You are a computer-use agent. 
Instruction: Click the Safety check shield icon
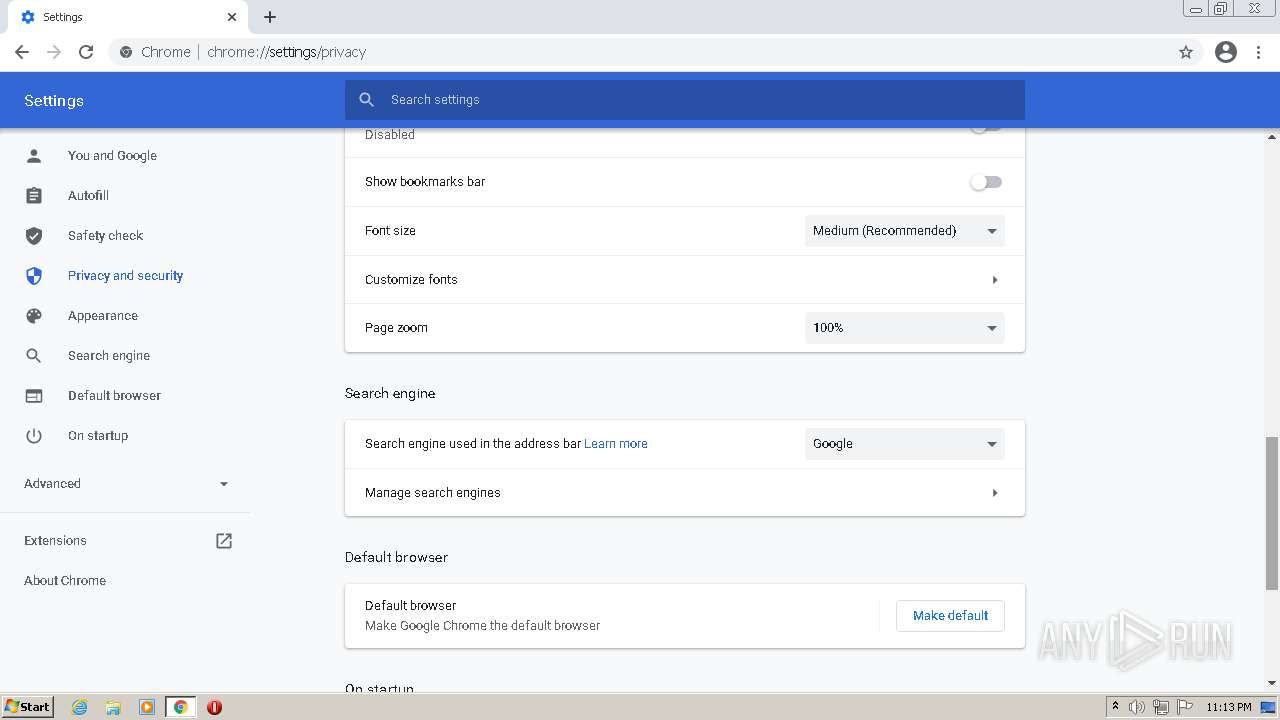point(34,236)
